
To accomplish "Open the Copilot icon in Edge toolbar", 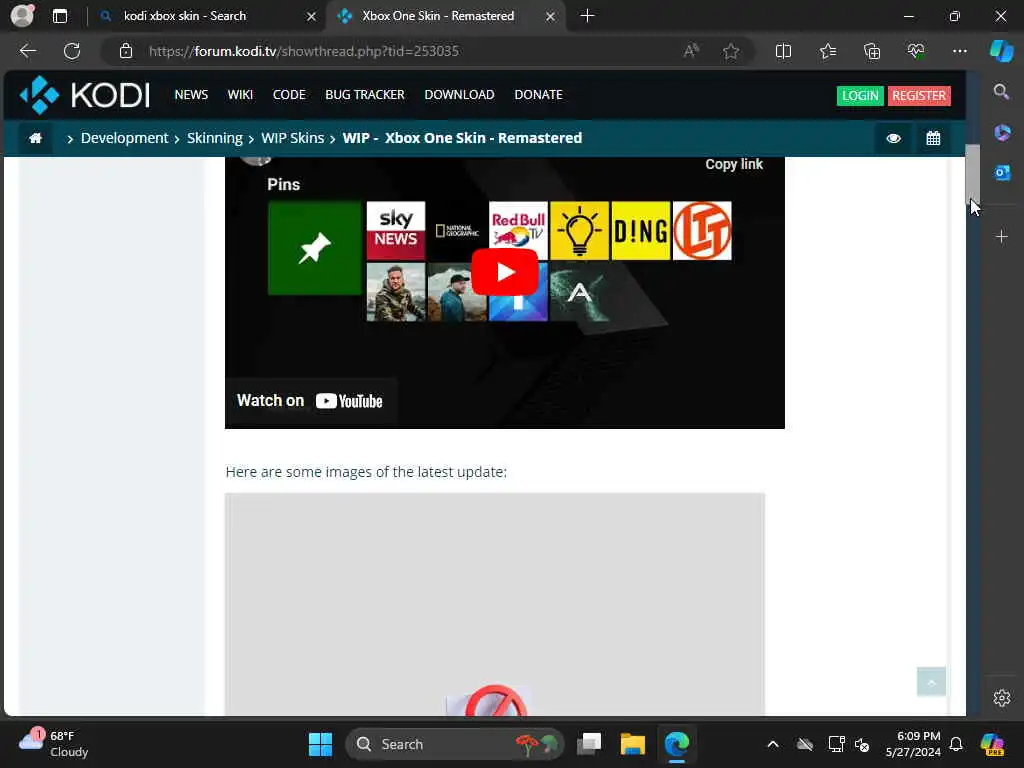I will click(1001, 51).
